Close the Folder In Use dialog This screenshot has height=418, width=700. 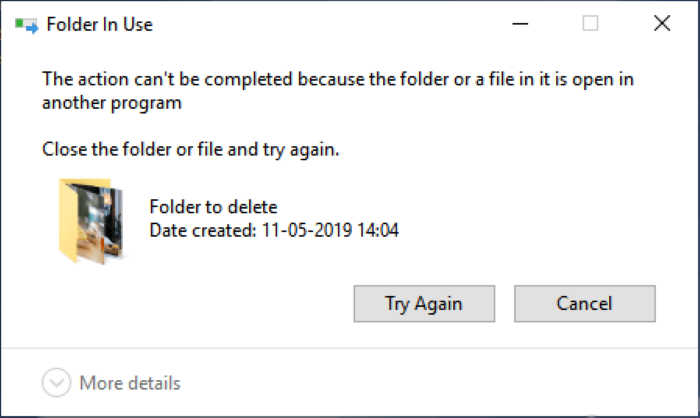(x=661, y=24)
